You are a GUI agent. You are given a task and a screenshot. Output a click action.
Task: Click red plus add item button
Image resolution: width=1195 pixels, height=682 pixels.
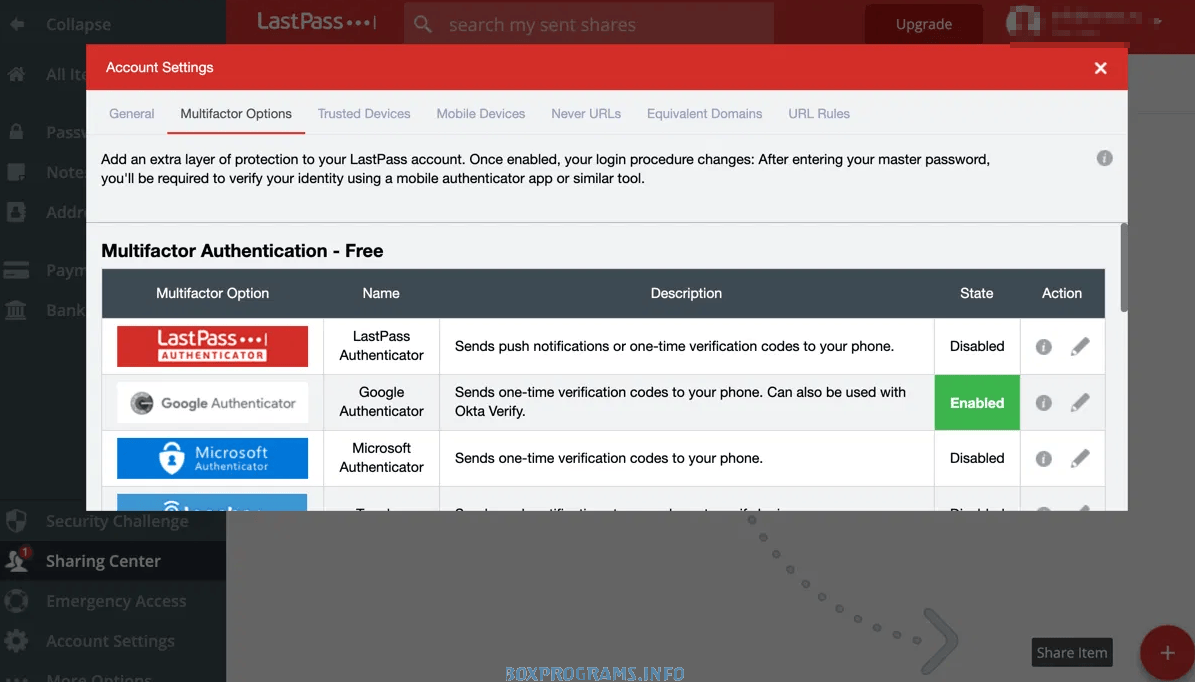point(1166,653)
